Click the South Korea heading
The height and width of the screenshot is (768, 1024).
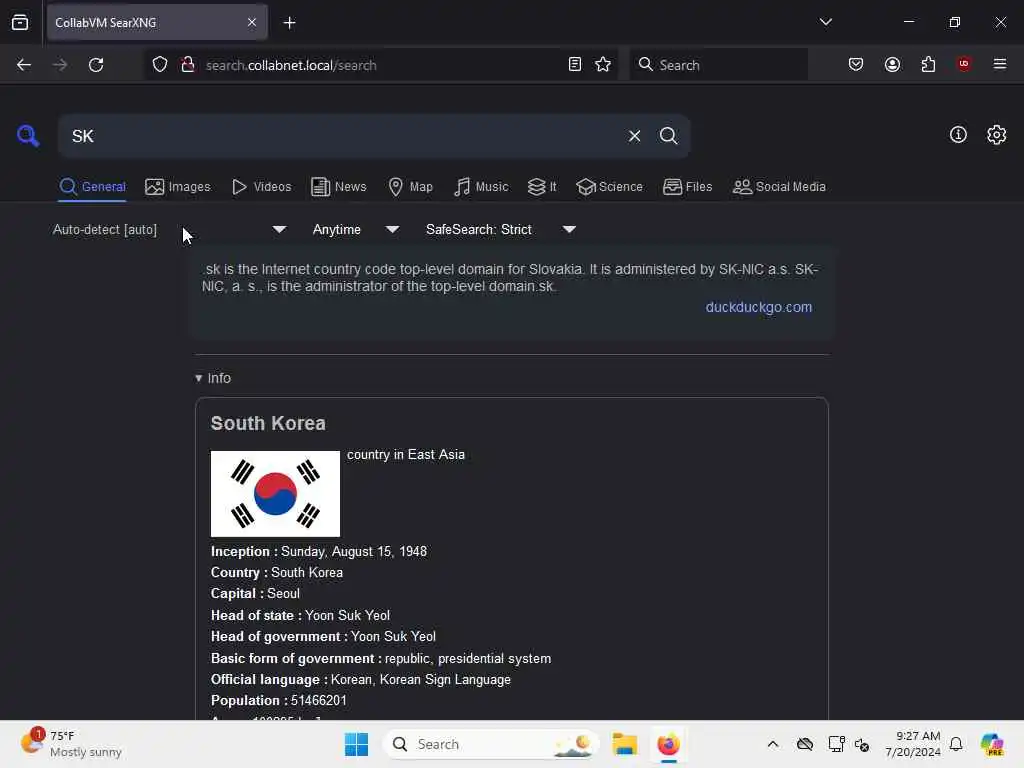268,423
